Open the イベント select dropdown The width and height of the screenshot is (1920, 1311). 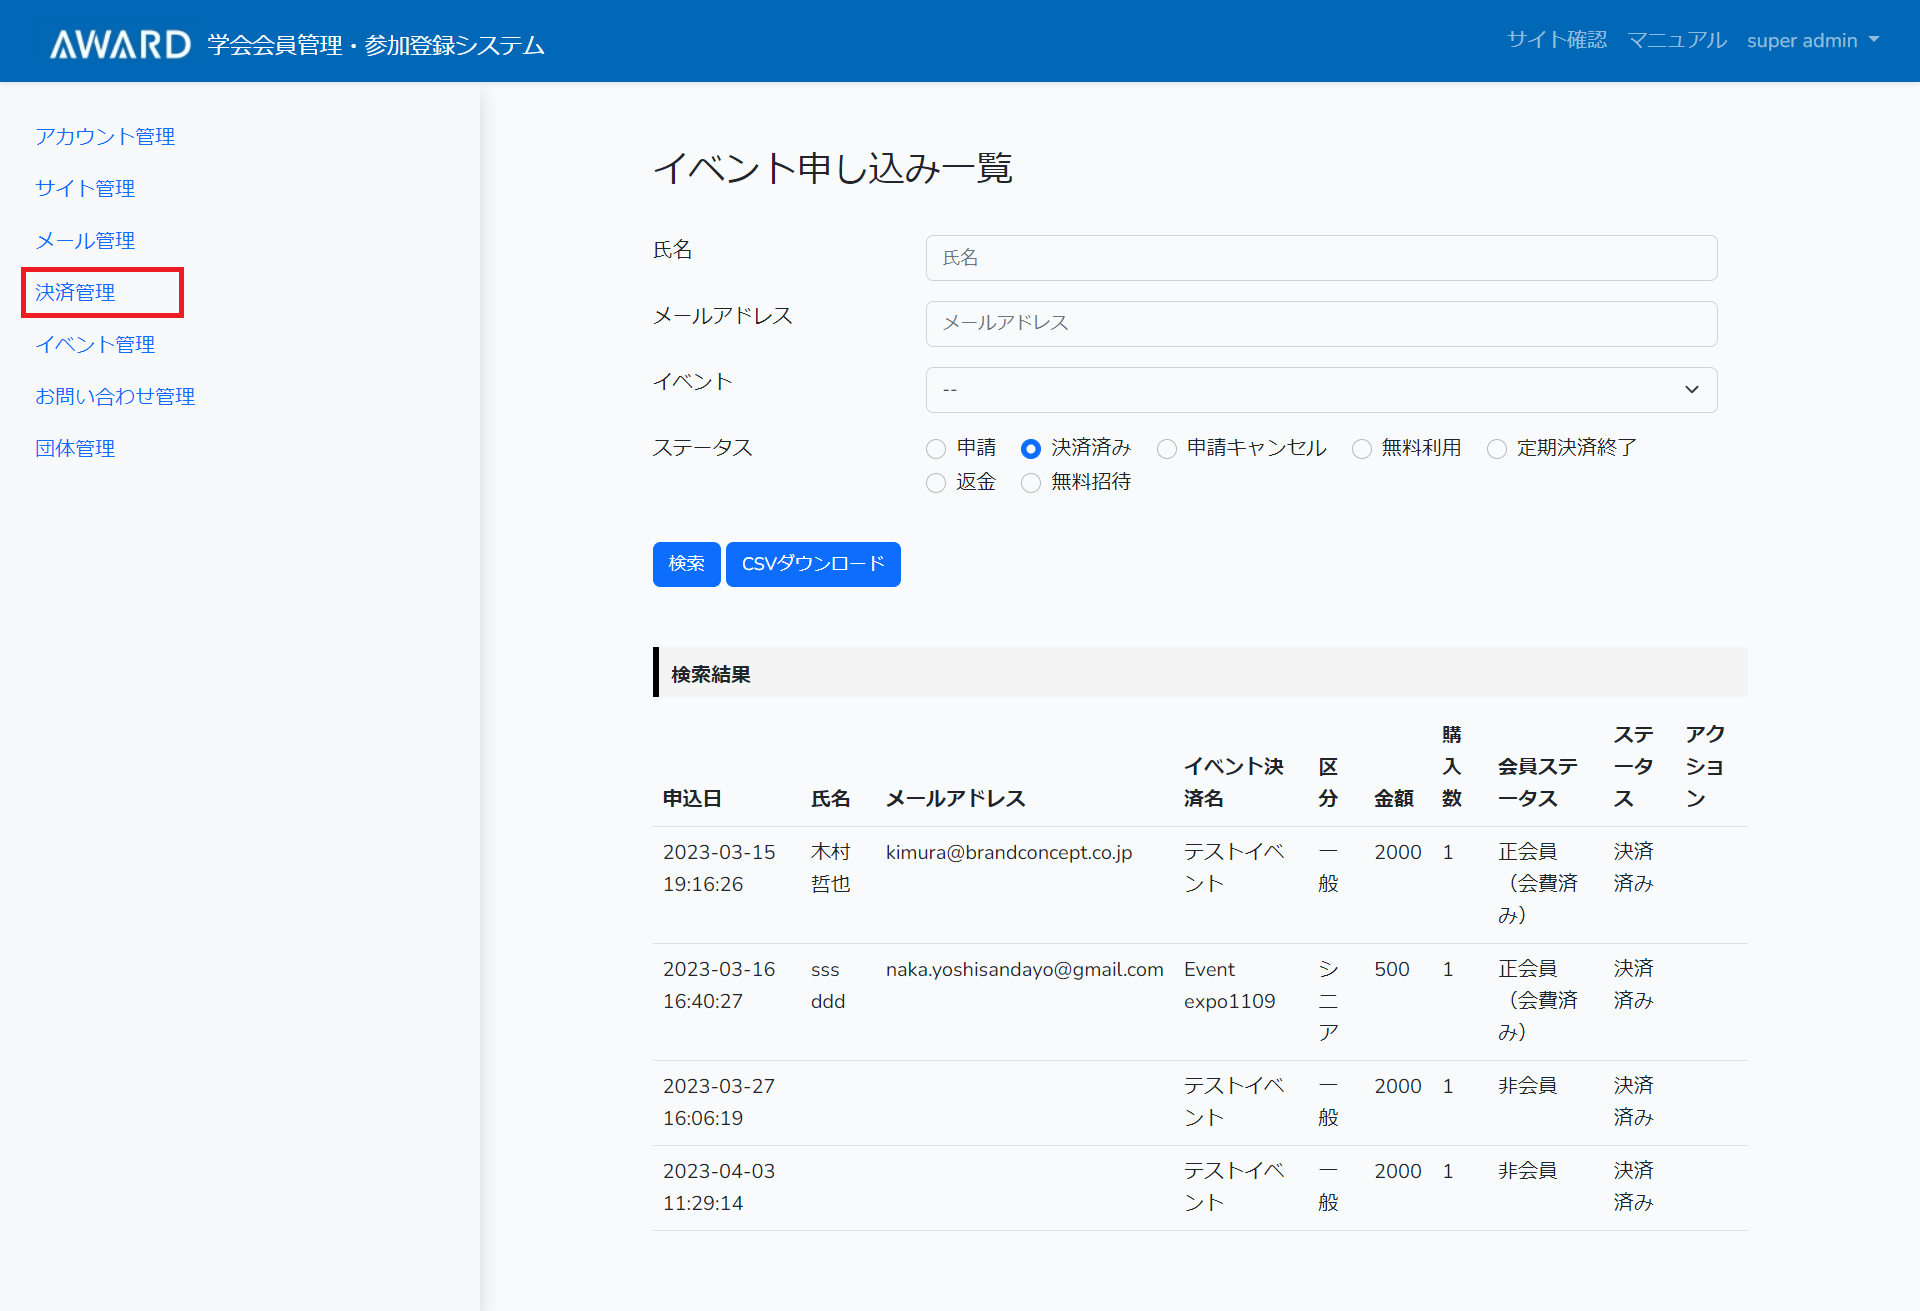[x=1321, y=389]
